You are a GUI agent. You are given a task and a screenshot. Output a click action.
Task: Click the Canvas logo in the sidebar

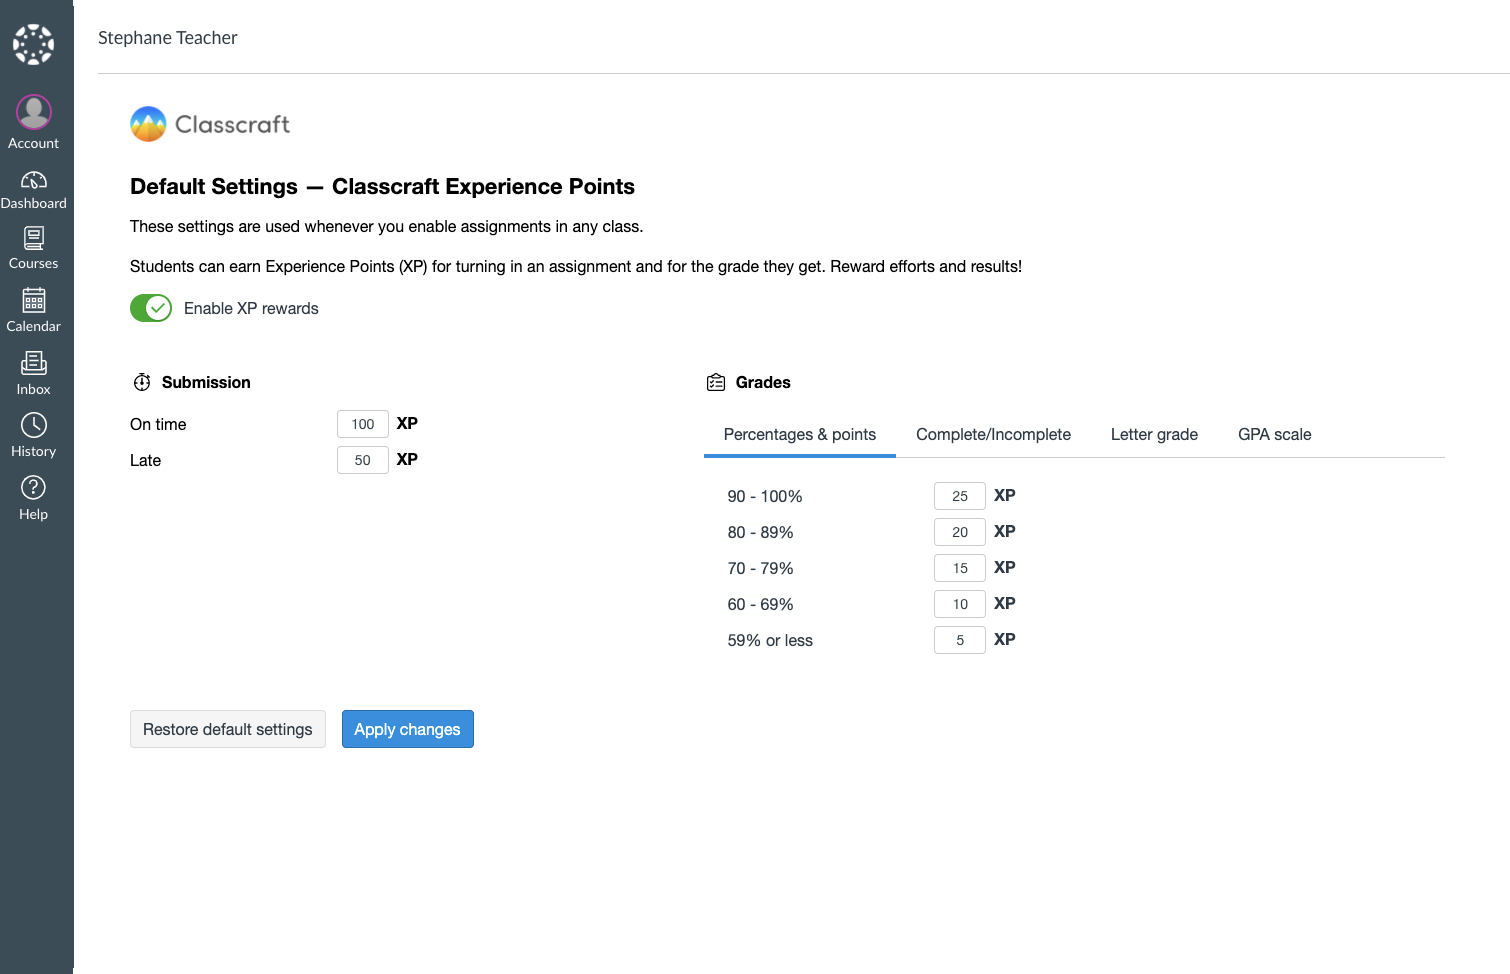coord(33,44)
